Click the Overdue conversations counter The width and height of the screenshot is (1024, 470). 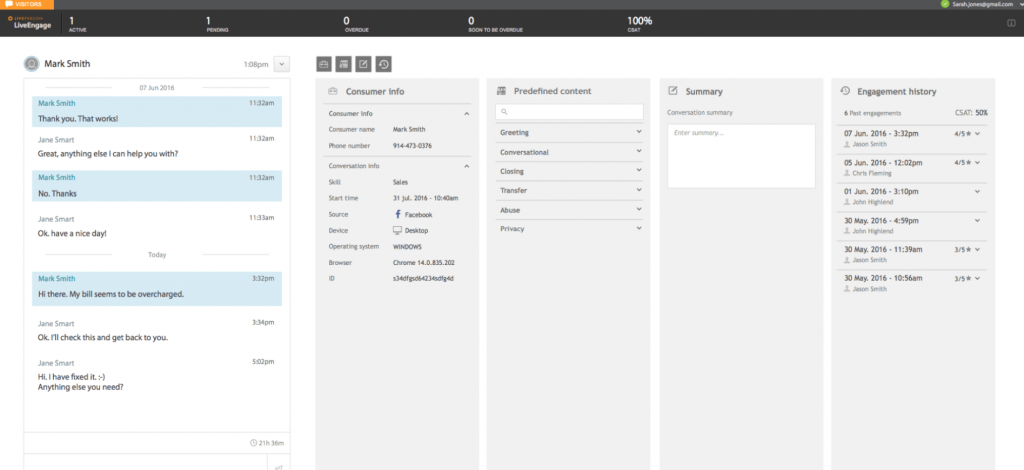[x=356, y=24]
